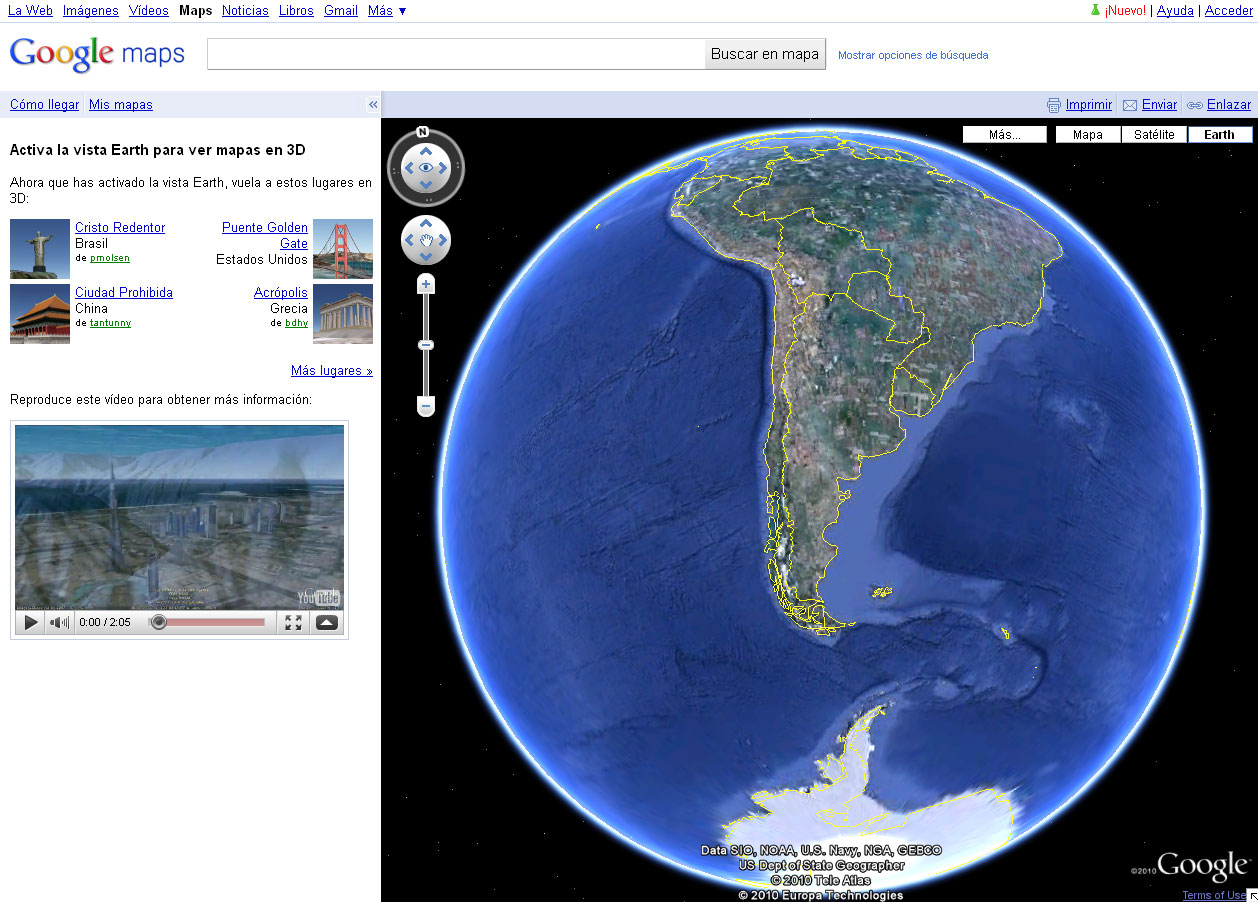Click the Buscar en mapa button
The height and width of the screenshot is (902, 1258).
765,54
